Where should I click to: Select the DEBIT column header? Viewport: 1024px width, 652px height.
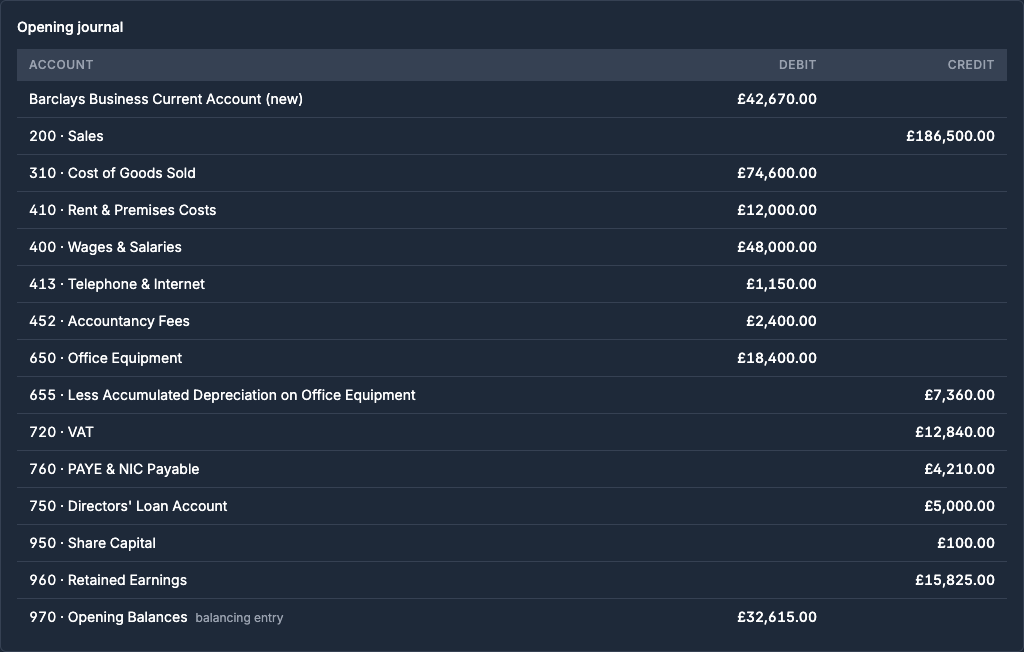797,65
